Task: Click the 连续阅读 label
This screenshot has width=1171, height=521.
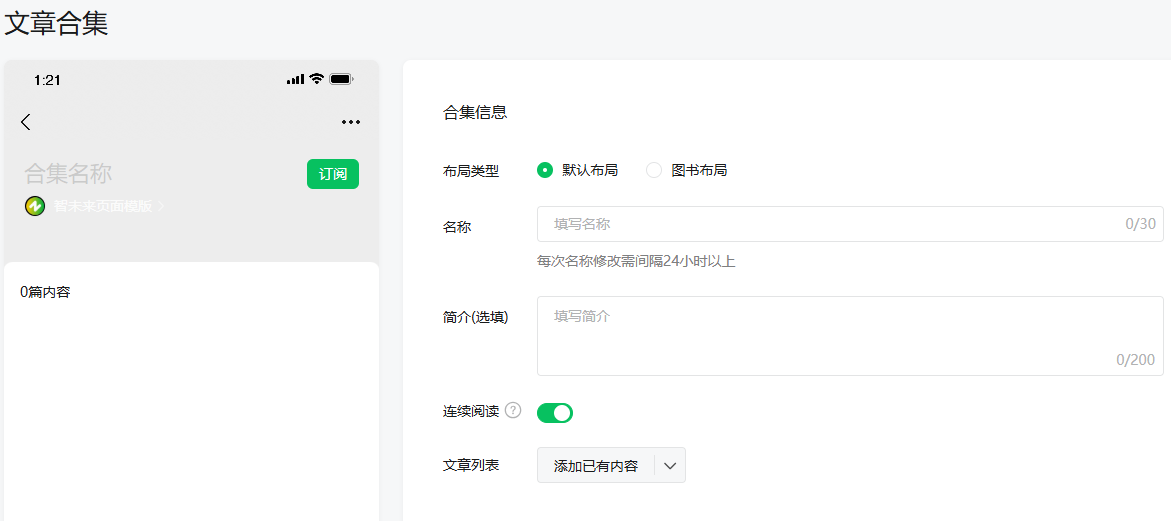Action: (x=471, y=411)
